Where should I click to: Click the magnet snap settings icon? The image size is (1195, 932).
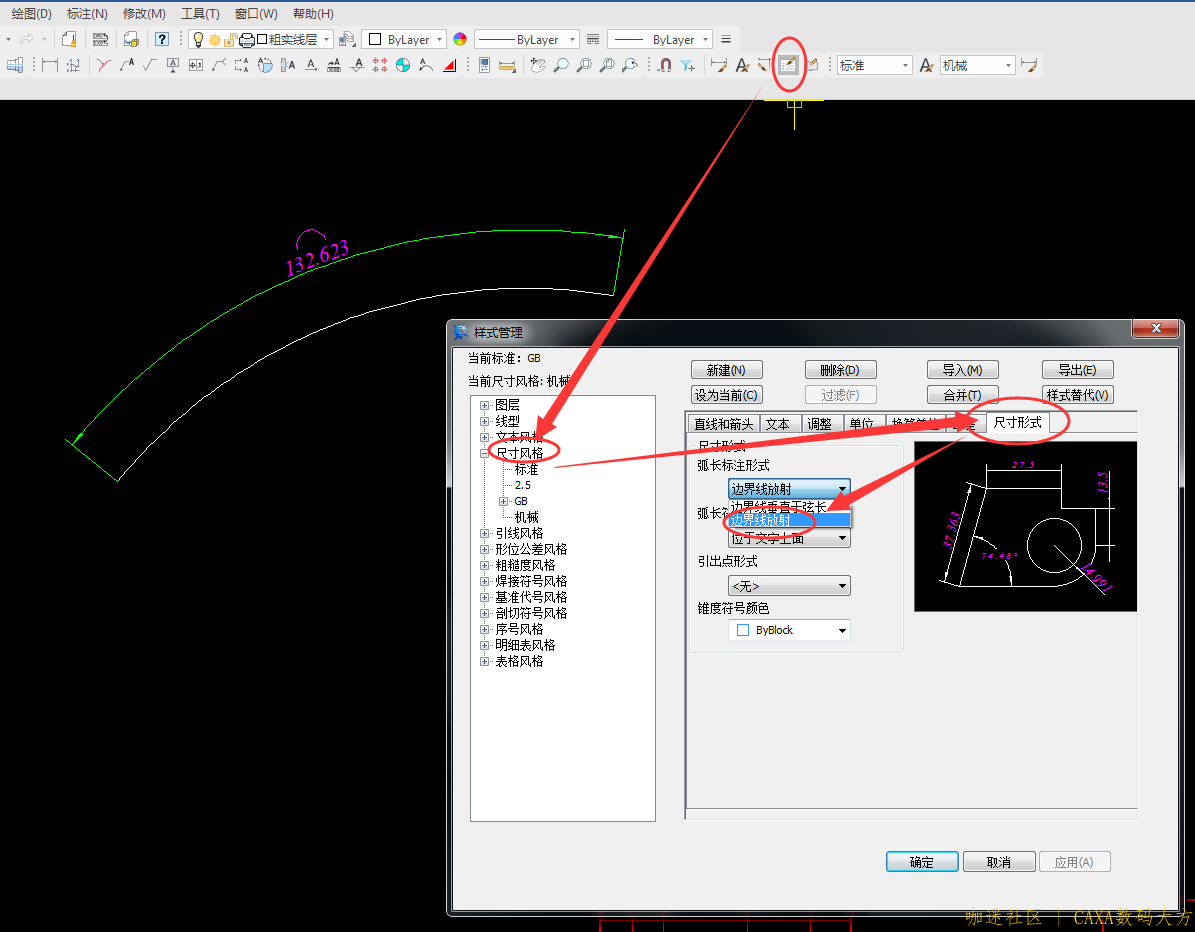coord(665,66)
